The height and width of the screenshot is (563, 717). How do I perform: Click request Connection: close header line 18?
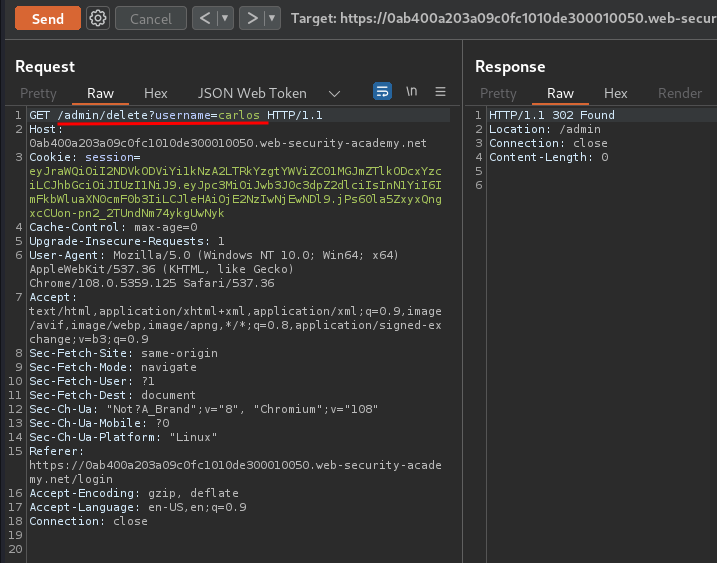tap(89, 521)
